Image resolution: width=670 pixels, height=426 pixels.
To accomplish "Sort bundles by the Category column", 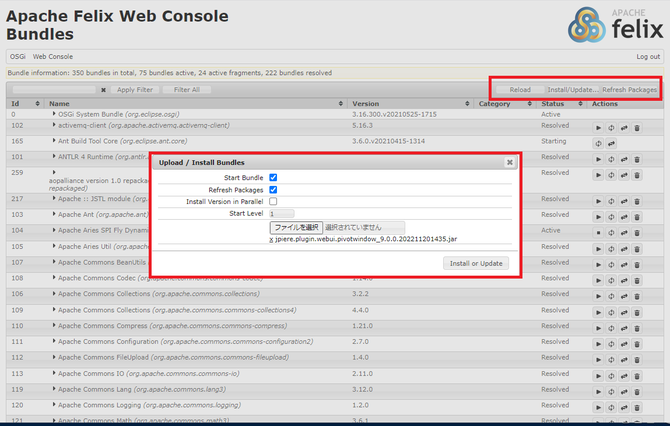I will click(x=505, y=103).
